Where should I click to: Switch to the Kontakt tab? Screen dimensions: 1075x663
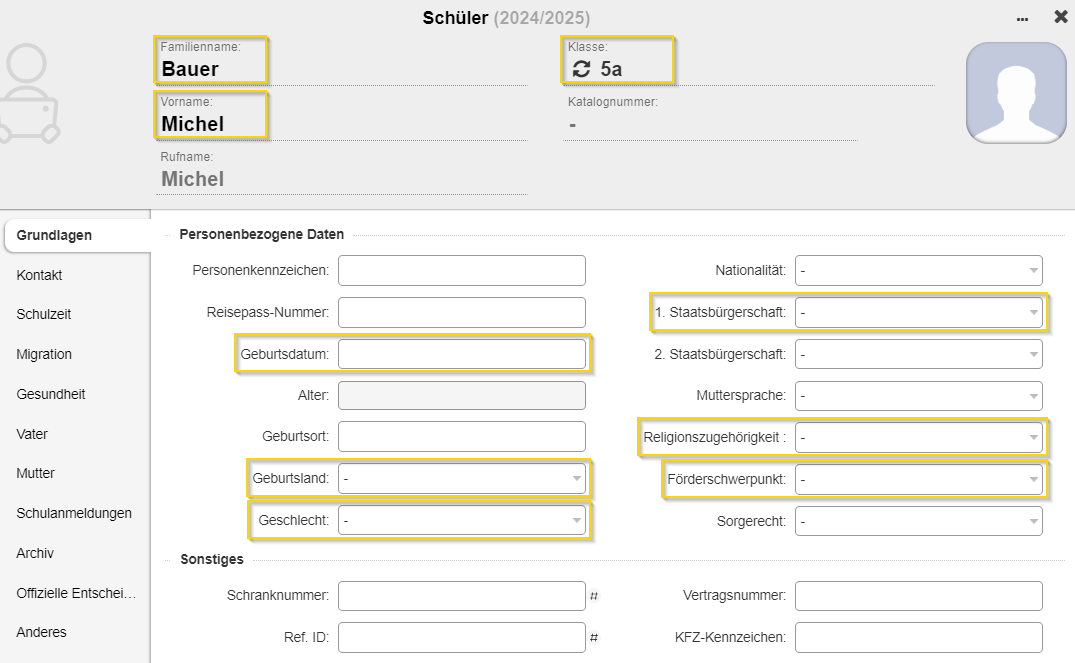[40, 275]
